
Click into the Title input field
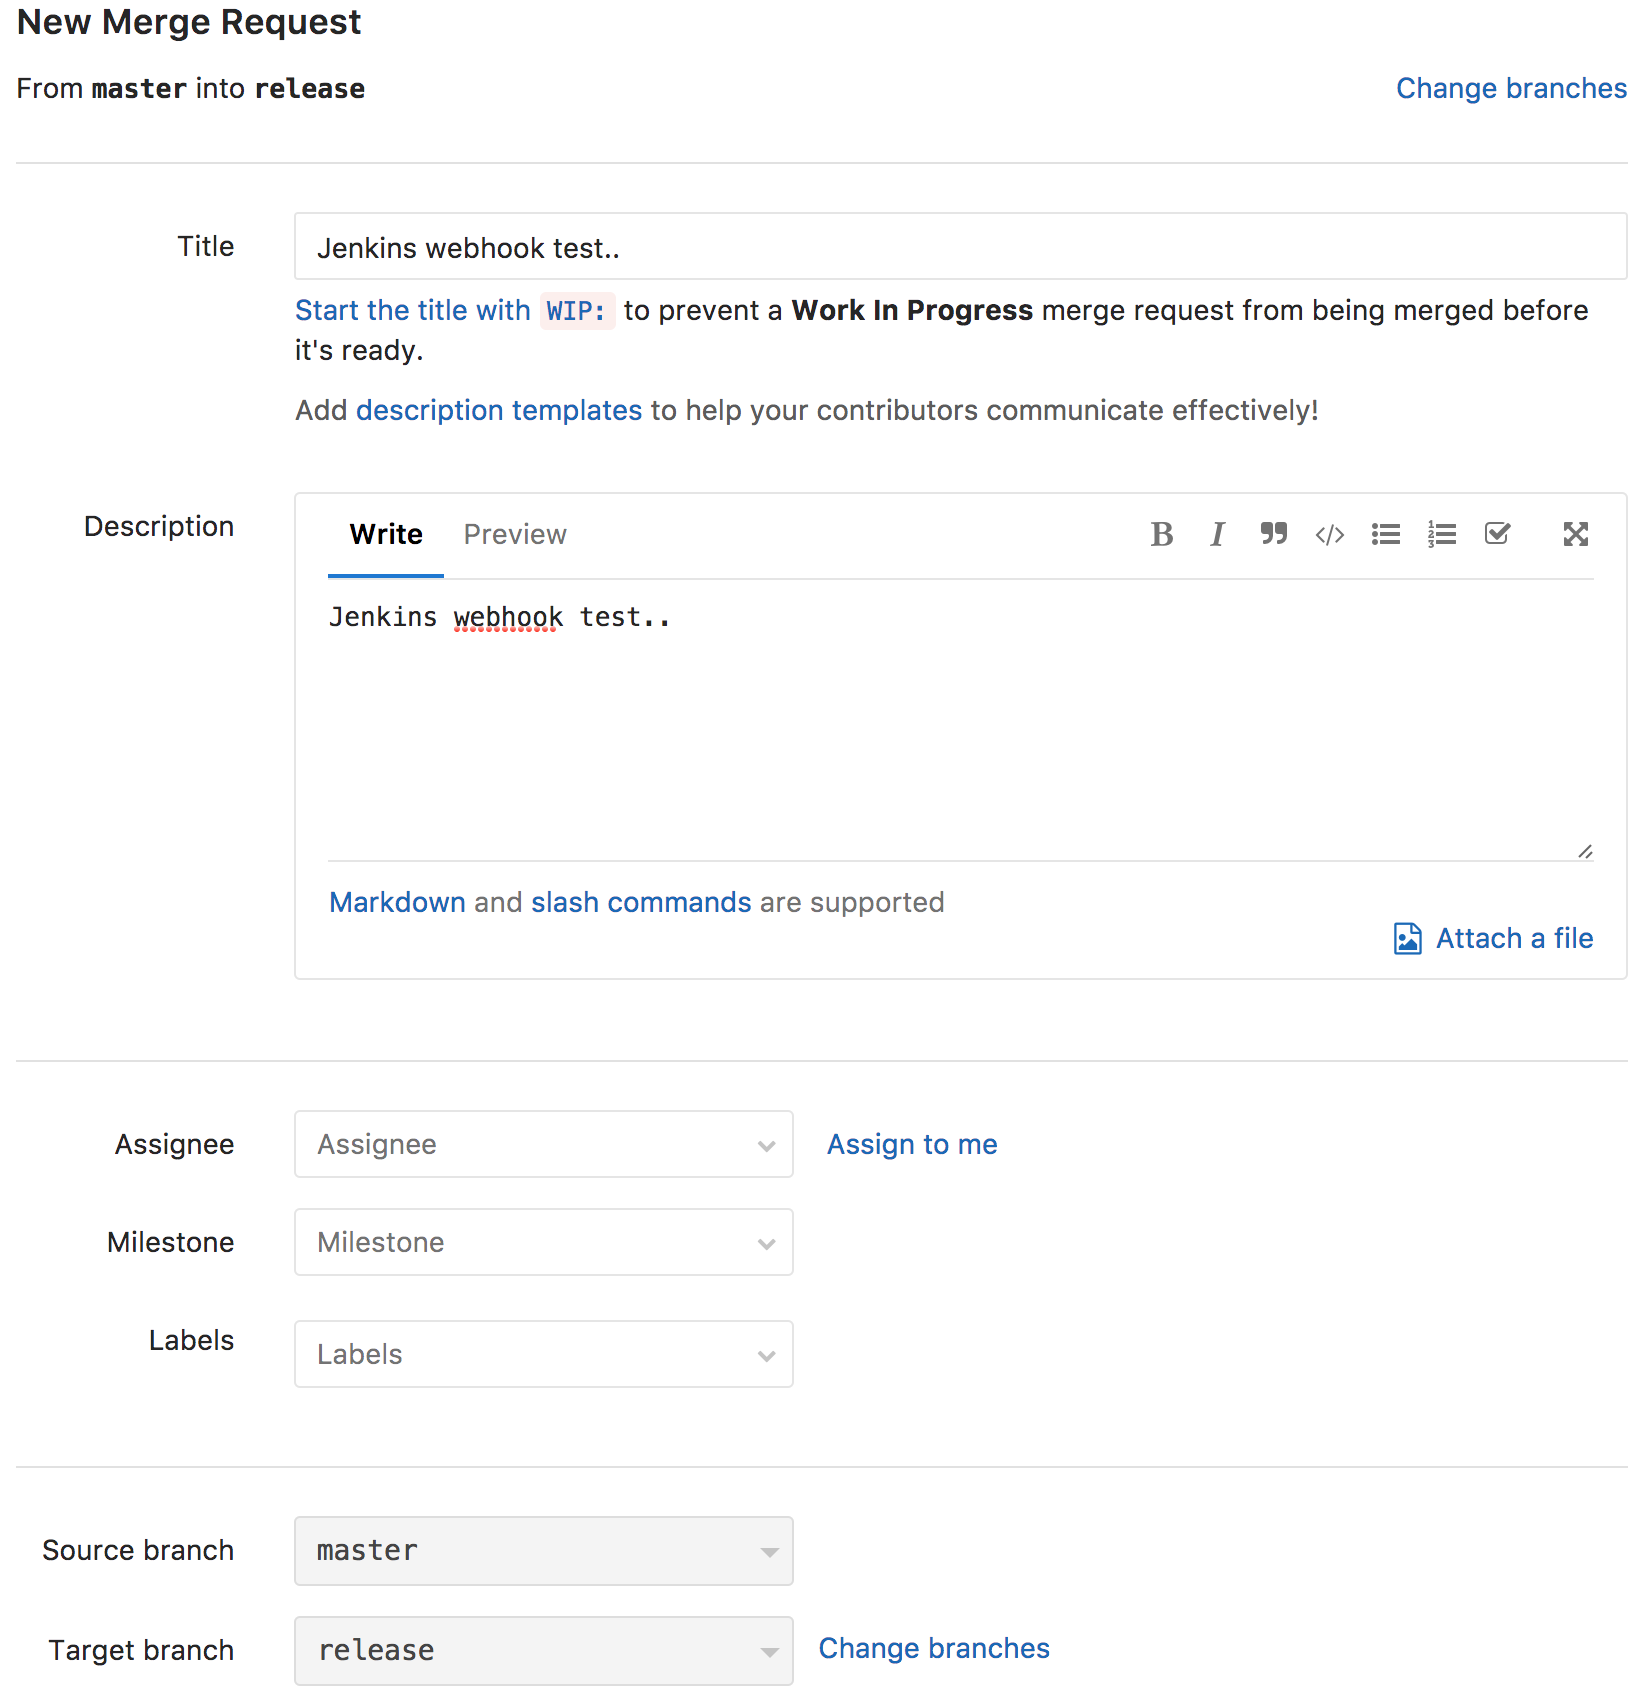point(960,246)
